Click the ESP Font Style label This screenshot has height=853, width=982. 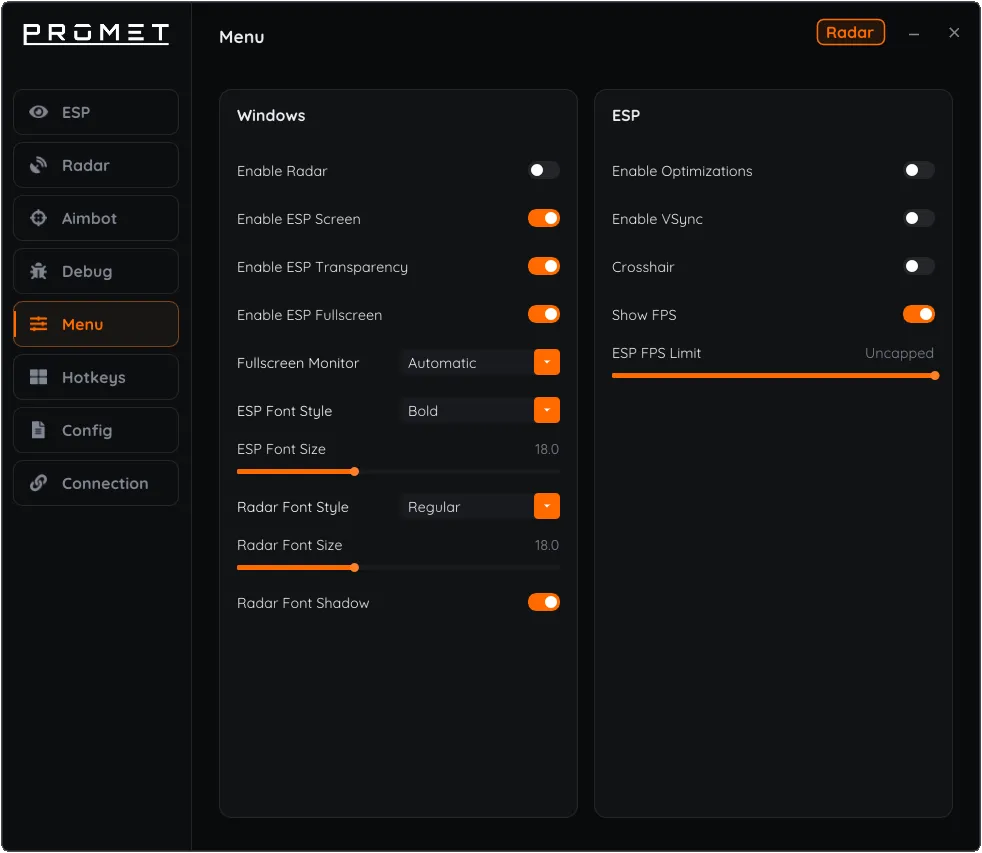284,411
